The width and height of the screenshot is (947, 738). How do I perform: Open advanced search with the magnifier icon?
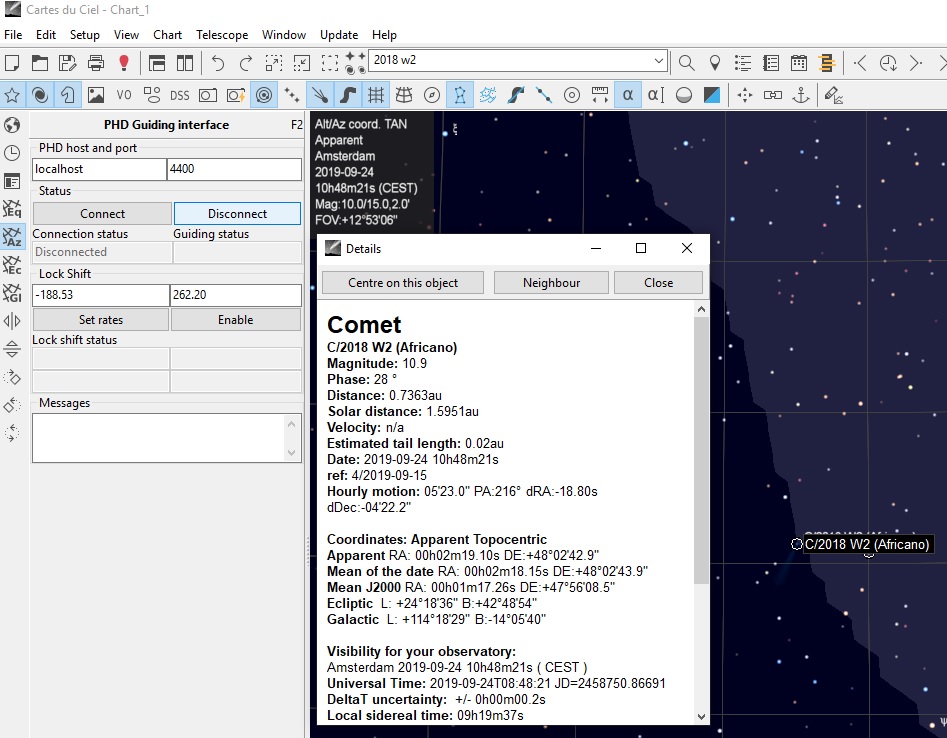pyautogui.click(x=686, y=63)
